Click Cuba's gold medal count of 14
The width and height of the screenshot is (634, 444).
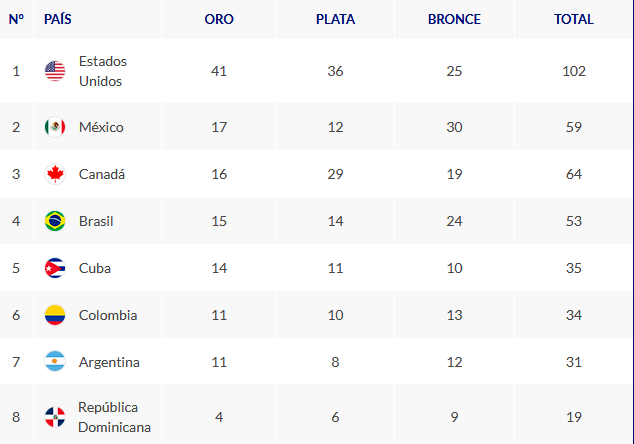(219, 268)
